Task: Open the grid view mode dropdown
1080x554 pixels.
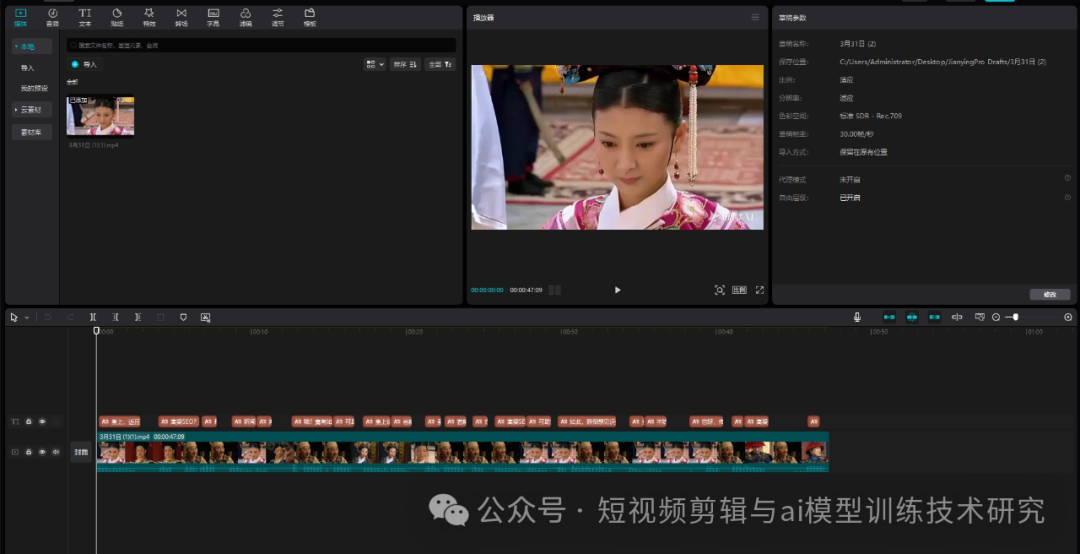Action: tap(375, 64)
